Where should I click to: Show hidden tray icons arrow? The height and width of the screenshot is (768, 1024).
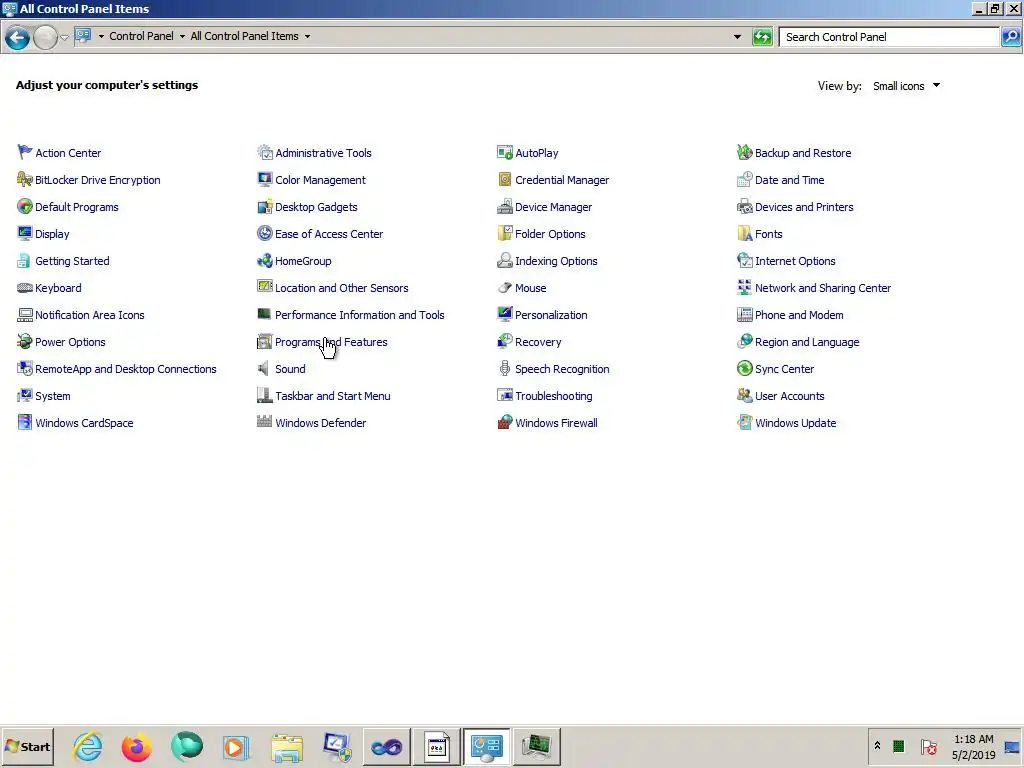click(x=877, y=745)
